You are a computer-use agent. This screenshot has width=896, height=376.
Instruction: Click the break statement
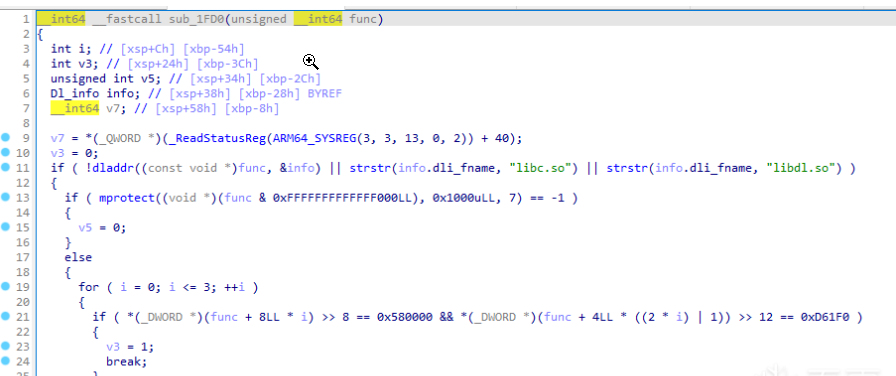(x=126, y=361)
